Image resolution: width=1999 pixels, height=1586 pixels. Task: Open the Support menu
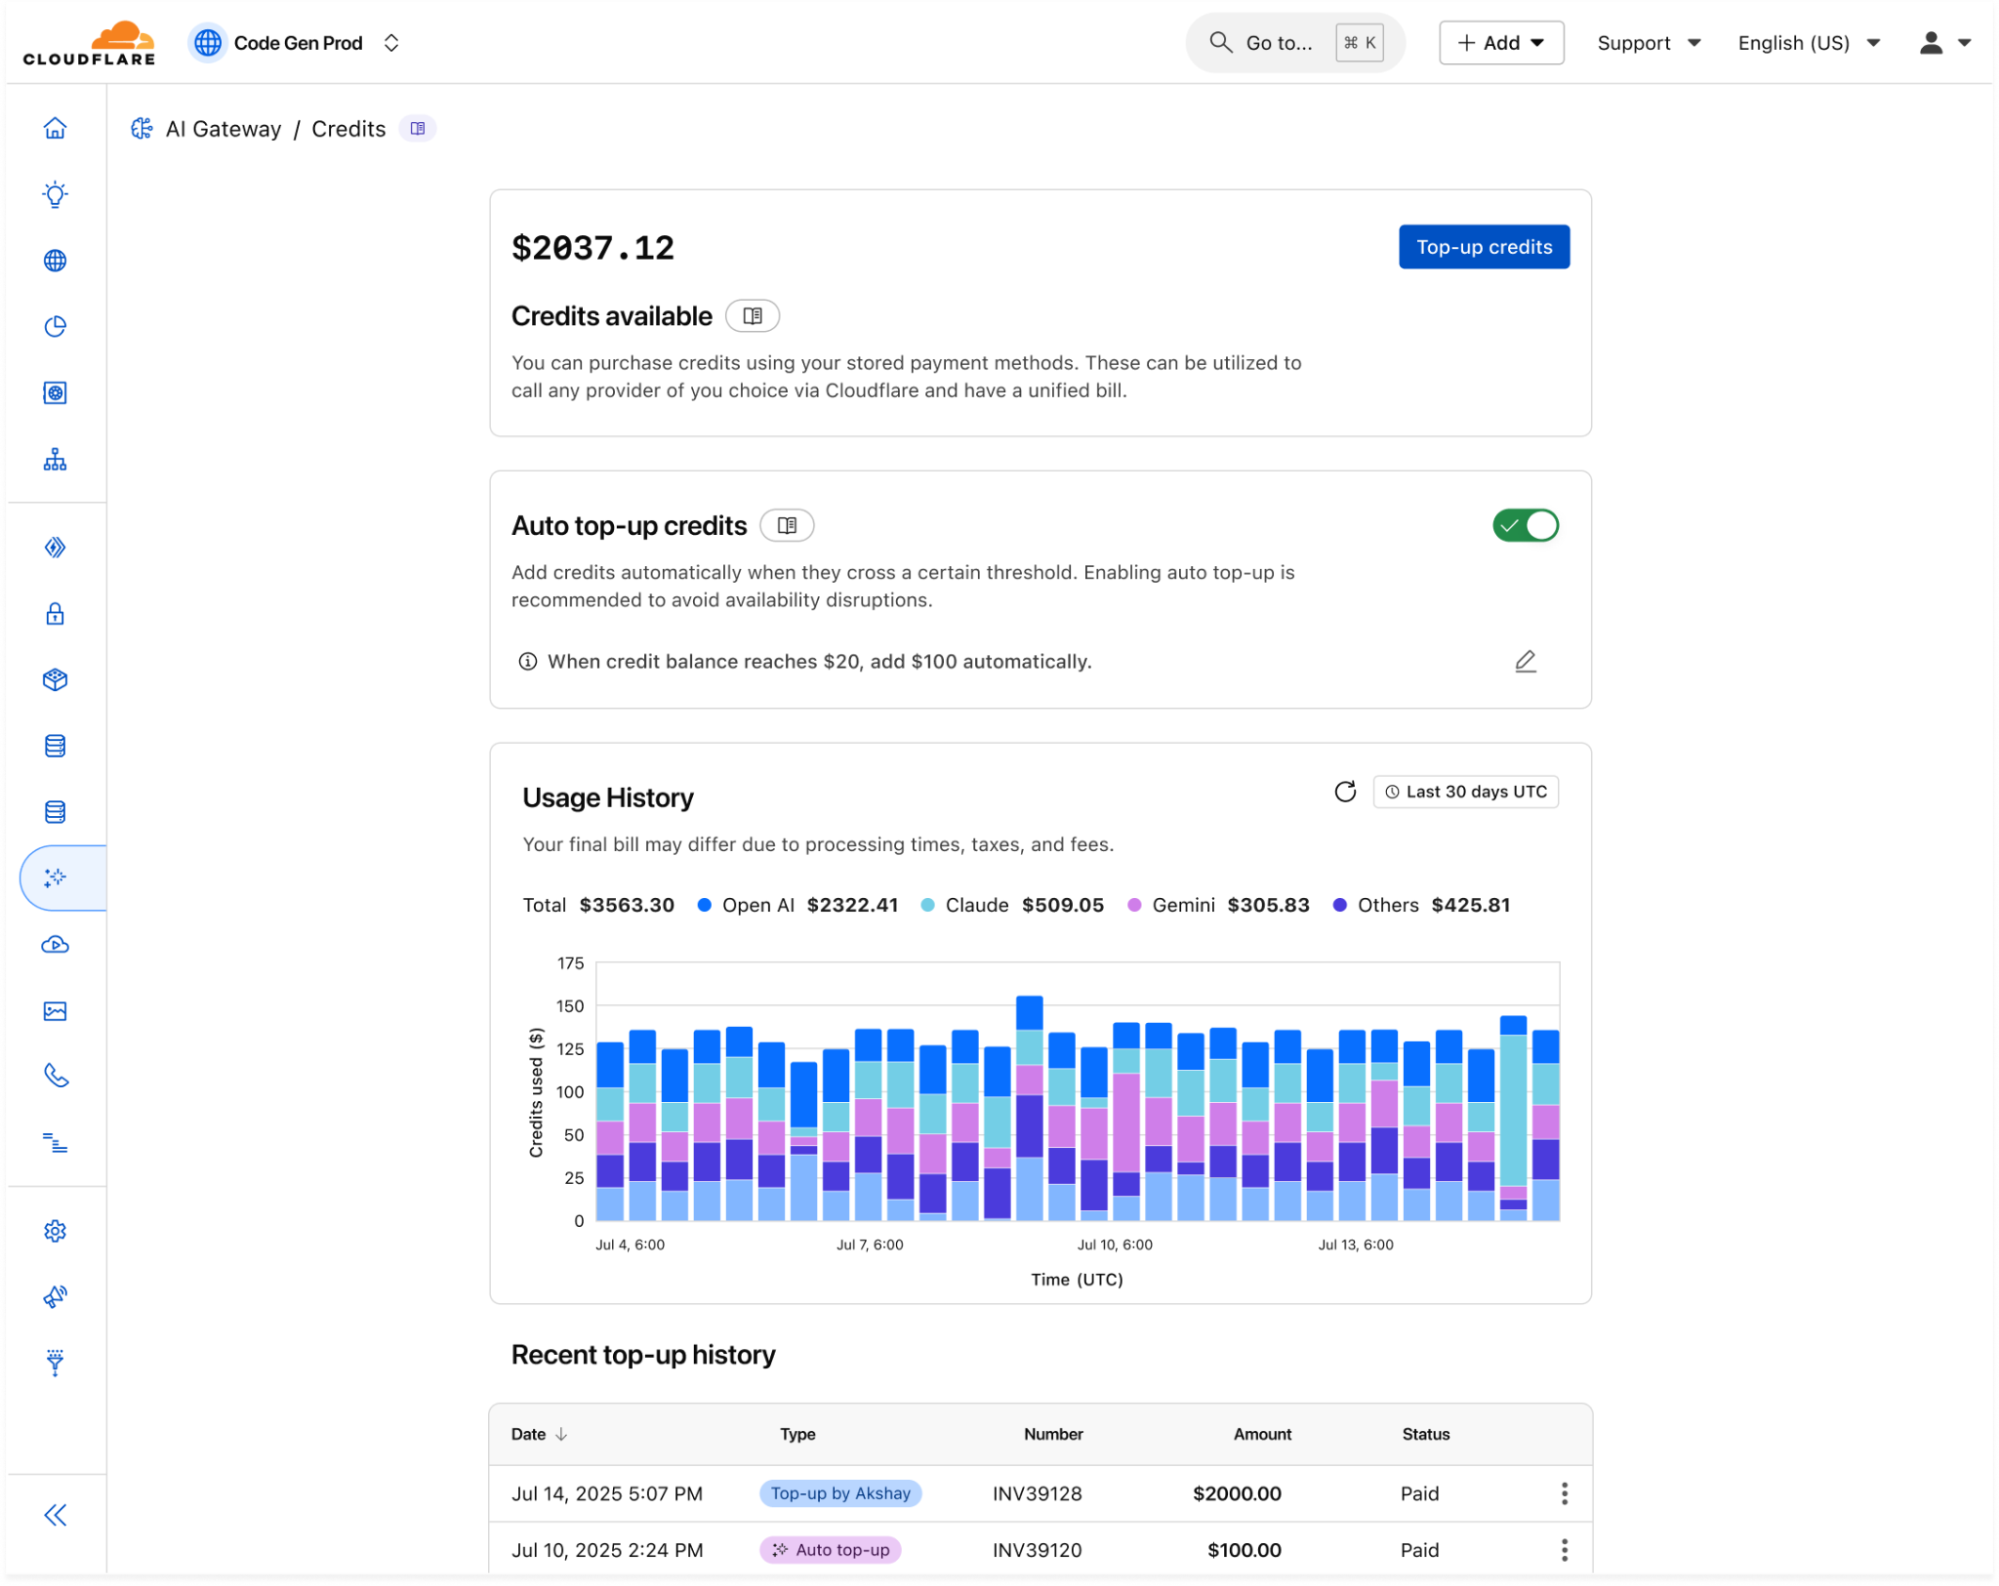tap(1648, 43)
